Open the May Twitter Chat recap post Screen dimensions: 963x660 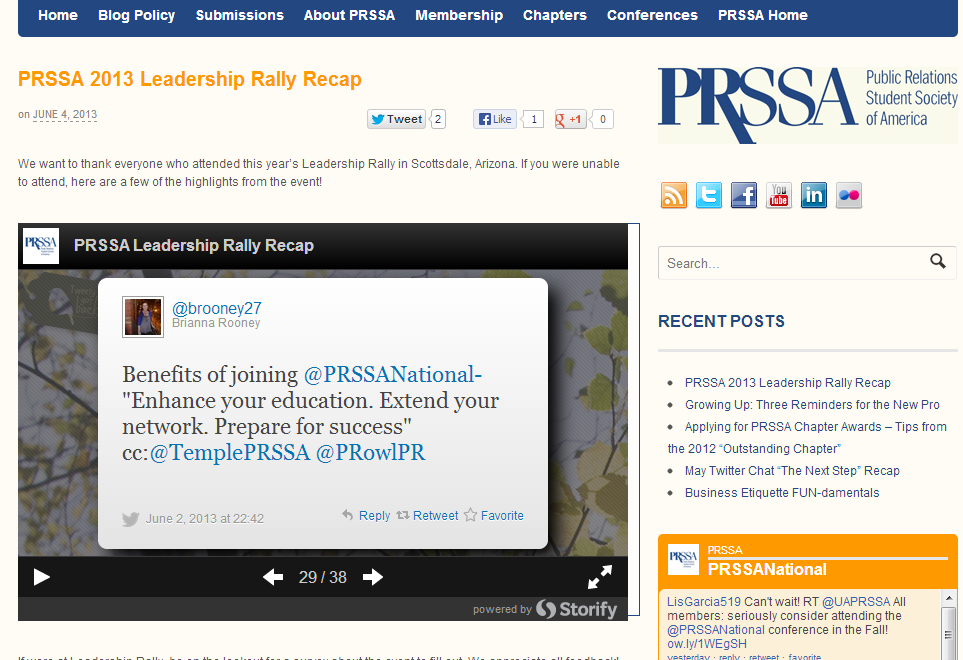(792, 471)
